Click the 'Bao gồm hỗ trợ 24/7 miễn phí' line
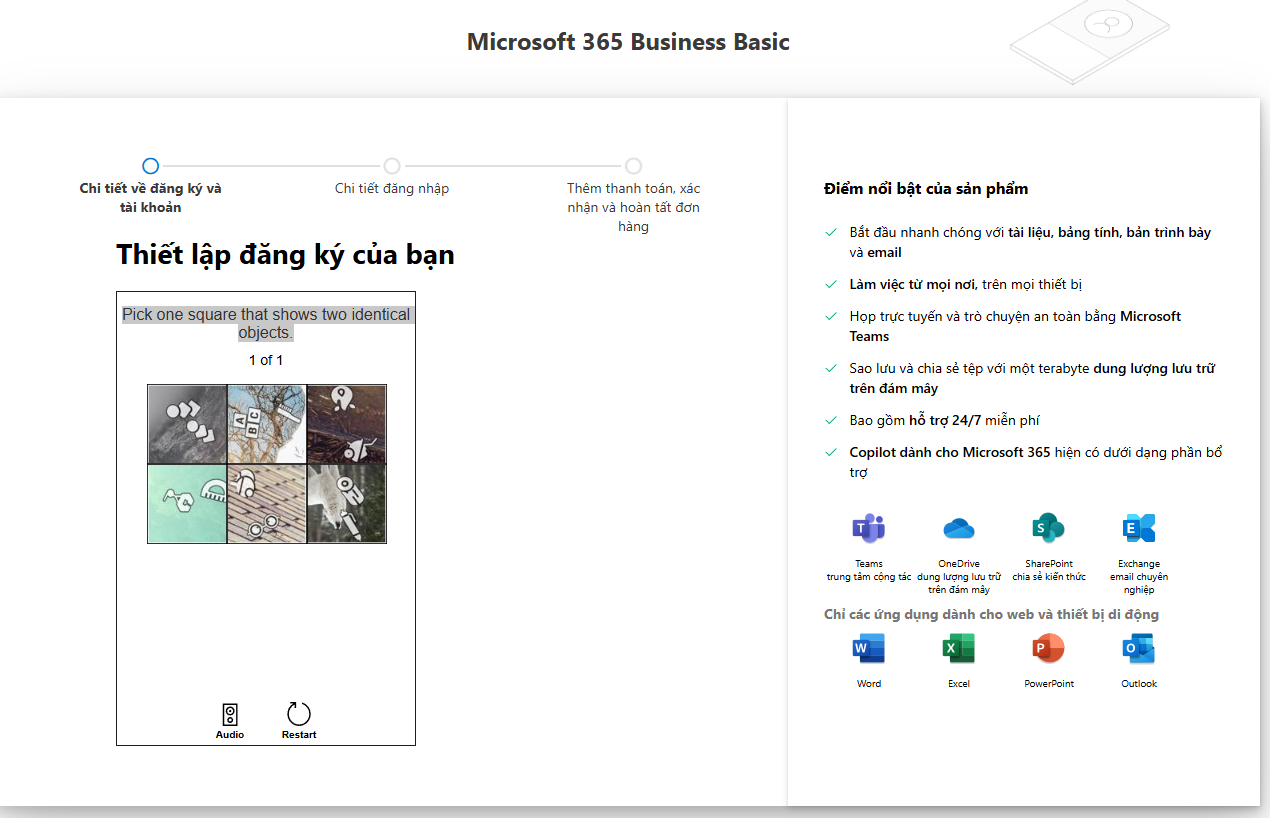The image size is (1270, 818). 945,420
